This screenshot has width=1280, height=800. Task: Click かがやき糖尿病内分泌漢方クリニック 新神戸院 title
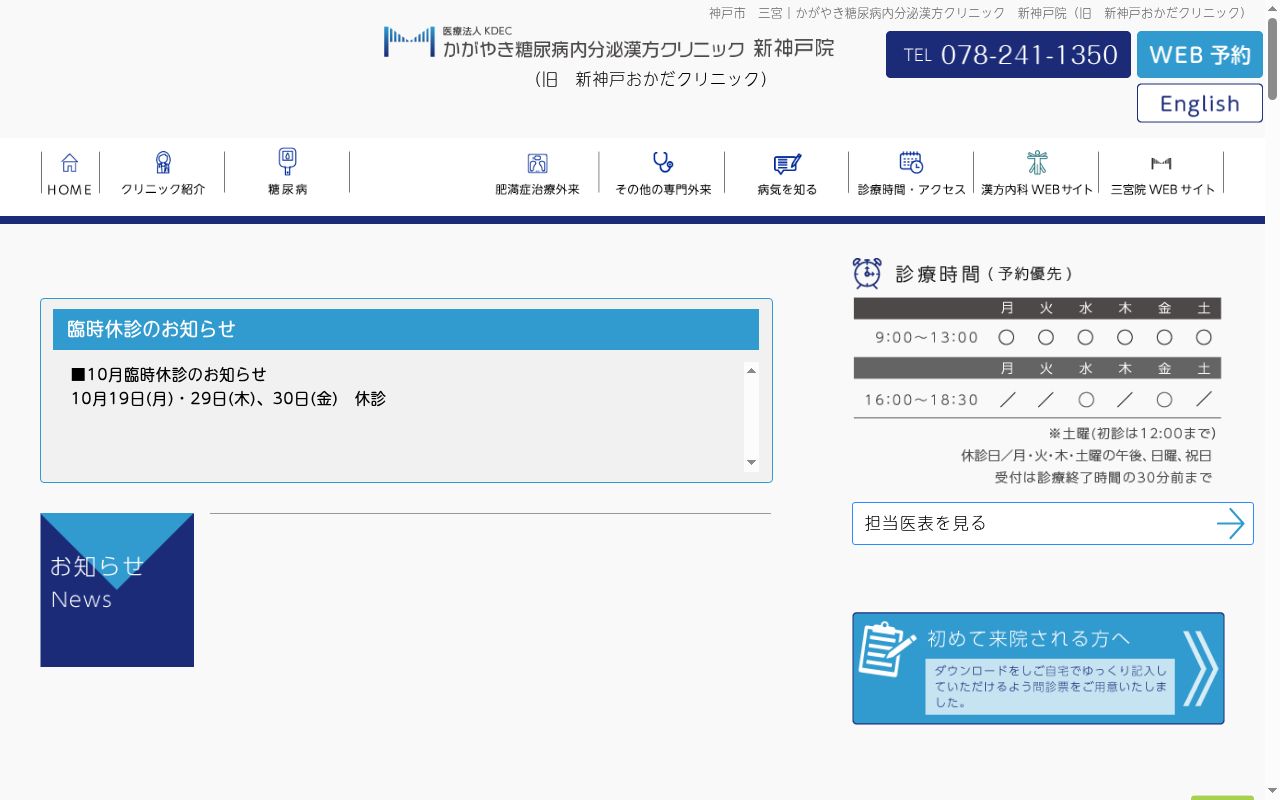[638, 49]
